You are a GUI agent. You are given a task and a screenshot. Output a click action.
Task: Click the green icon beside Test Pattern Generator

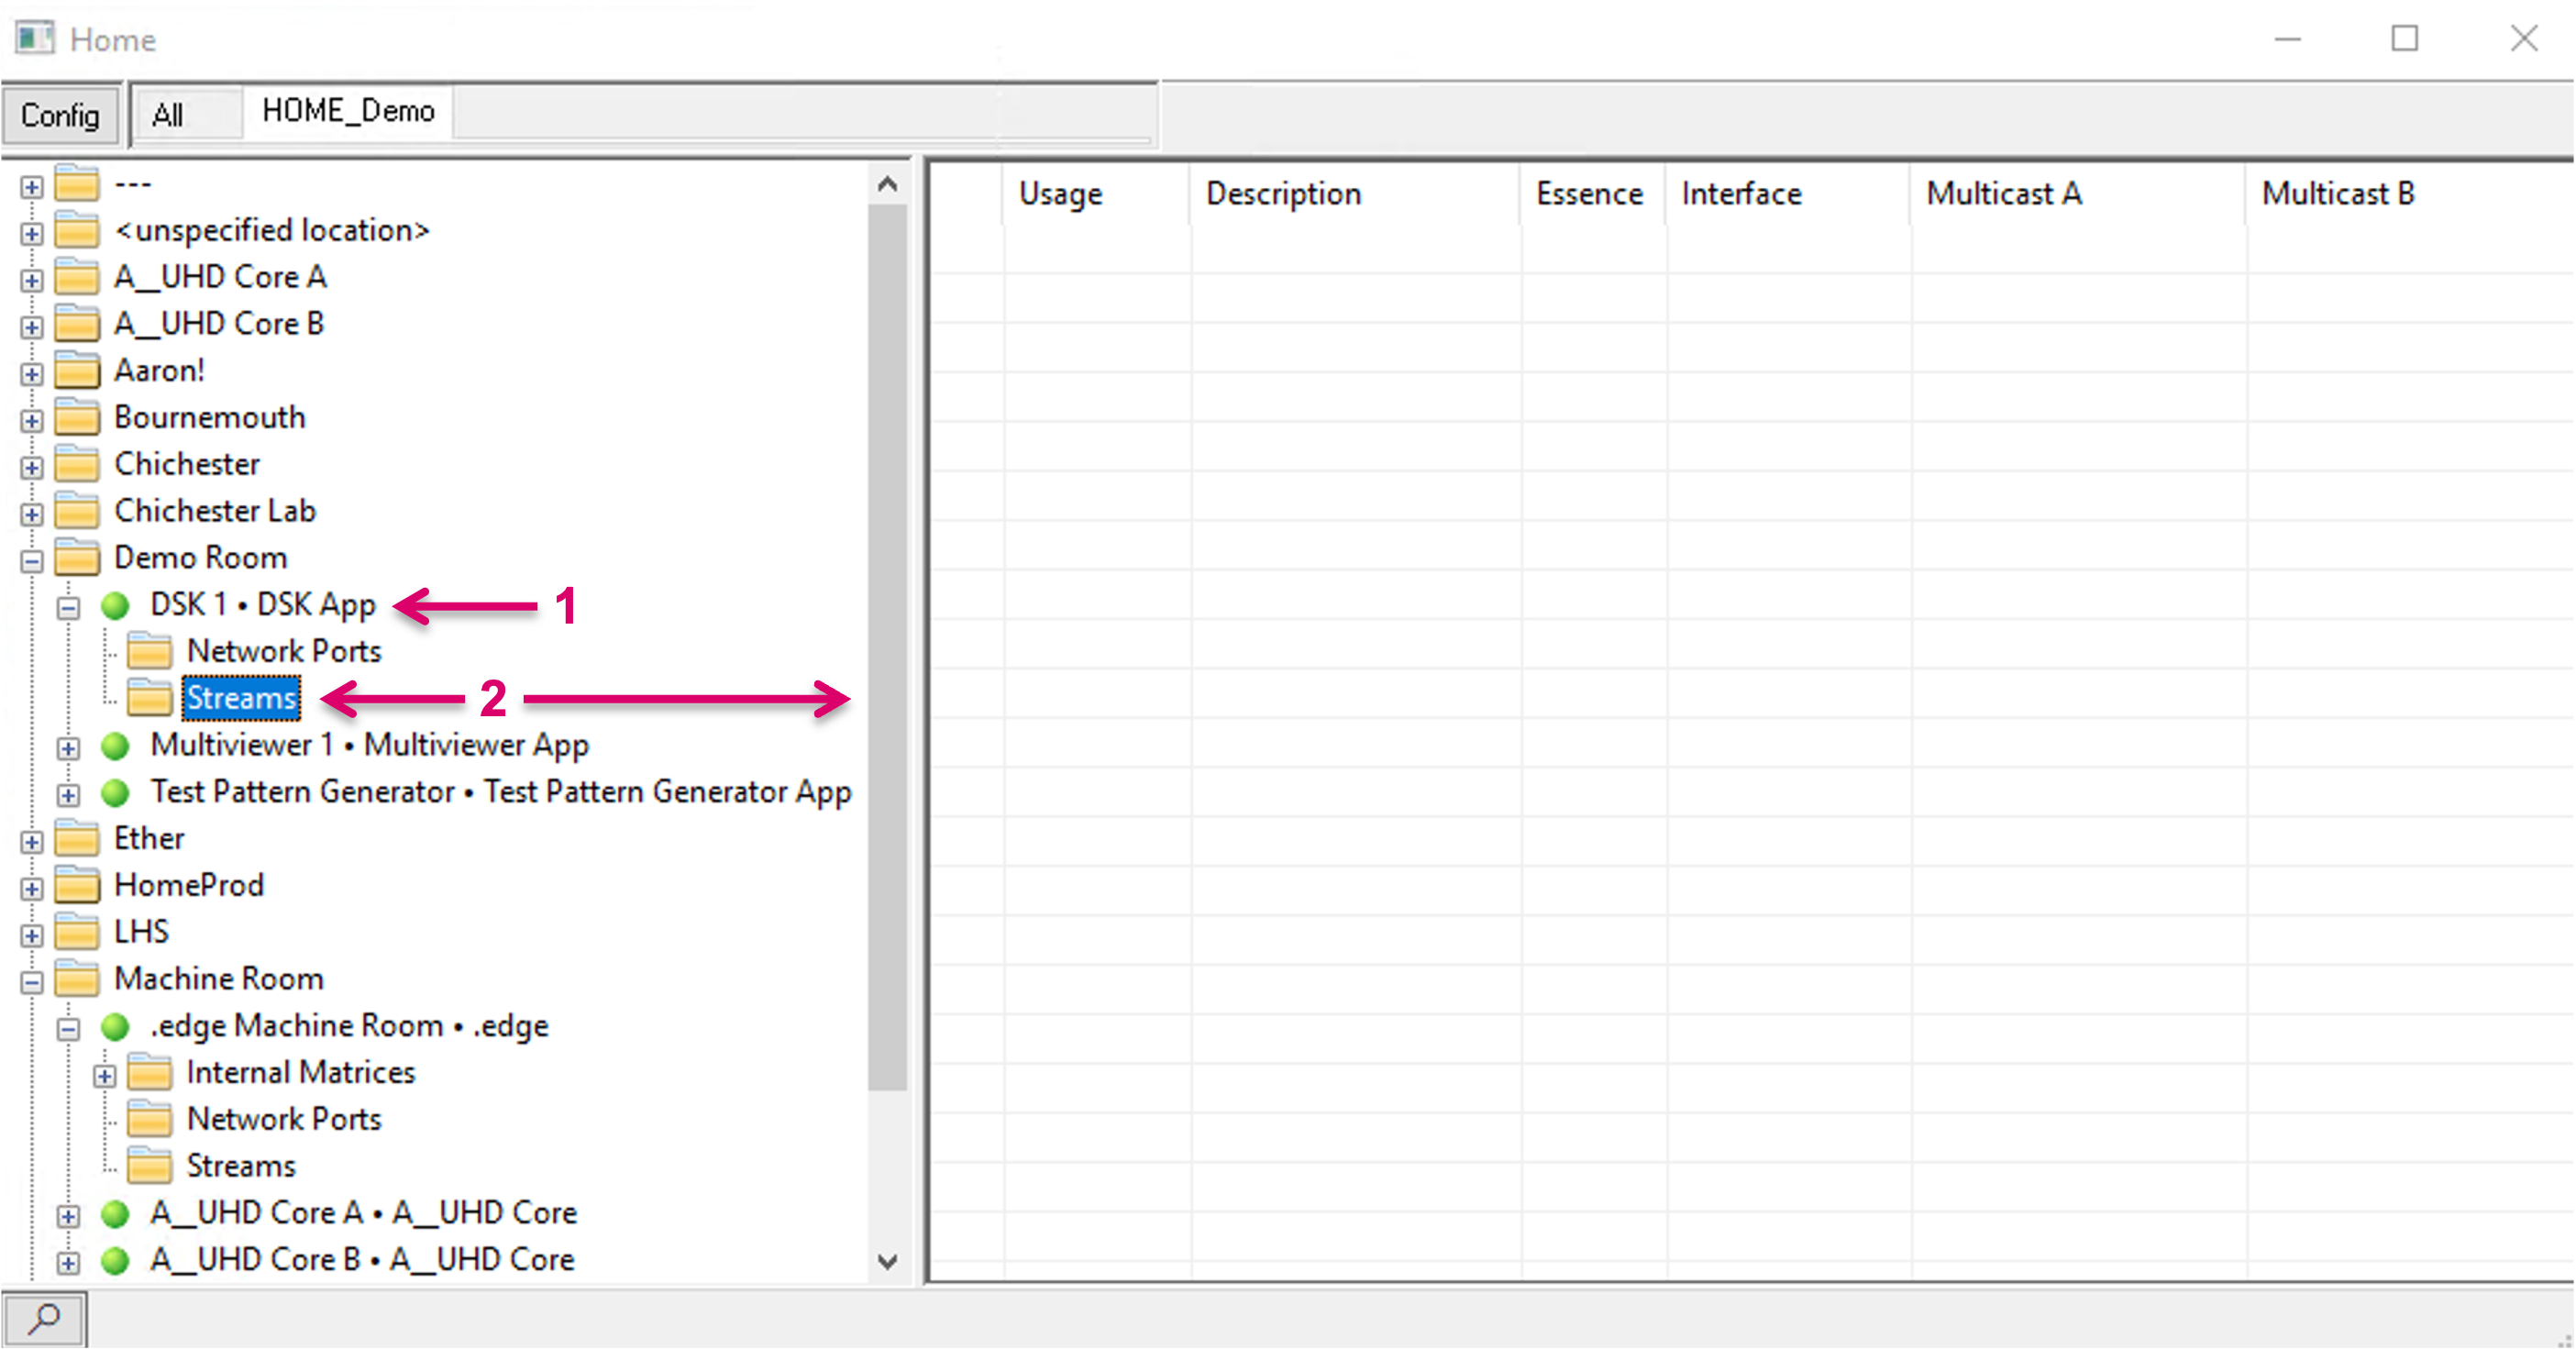click(x=116, y=791)
